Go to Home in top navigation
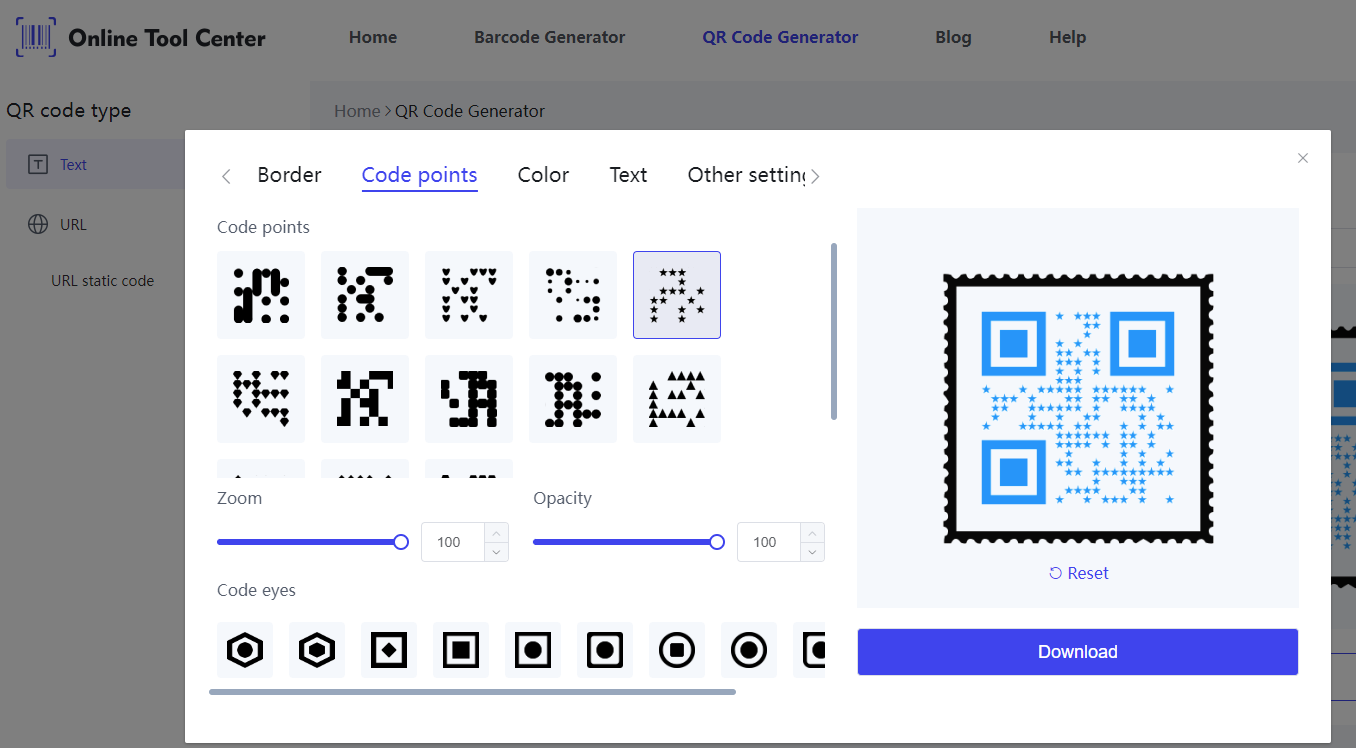Image resolution: width=1356 pixels, height=748 pixels. (x=373, y=37)
